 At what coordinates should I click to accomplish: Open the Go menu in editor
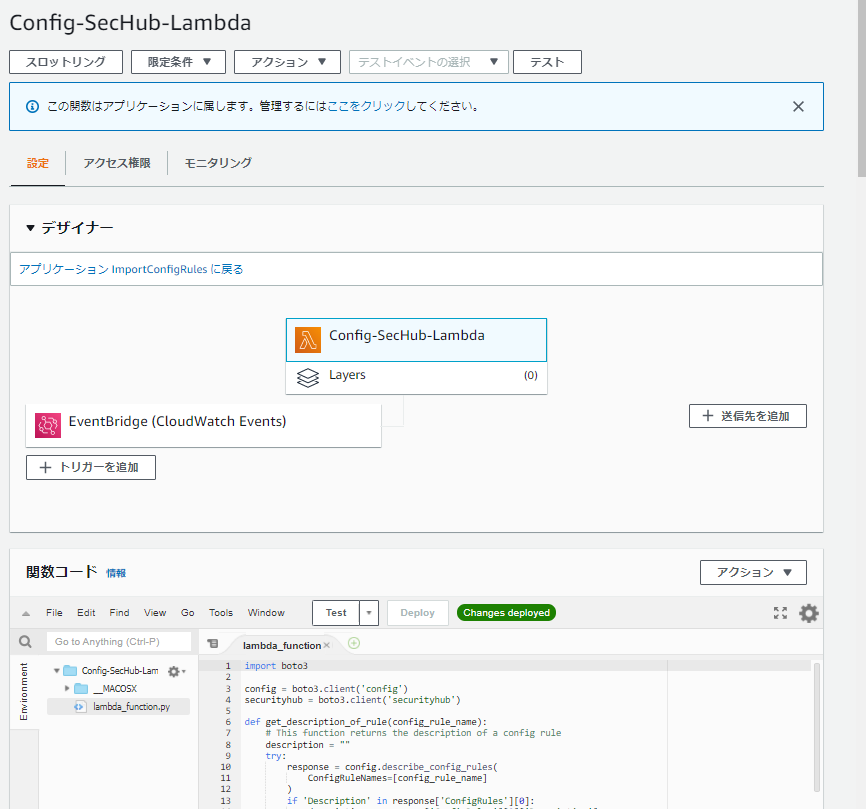click(x=187, y=613)
